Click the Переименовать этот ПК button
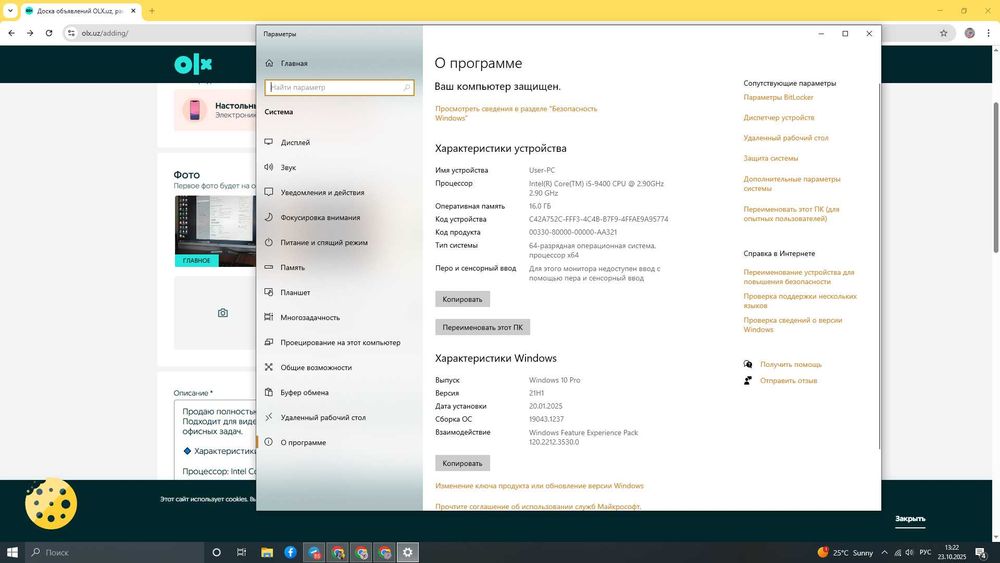This screenshot has width=1000, height=563. [x=482, y=327]
